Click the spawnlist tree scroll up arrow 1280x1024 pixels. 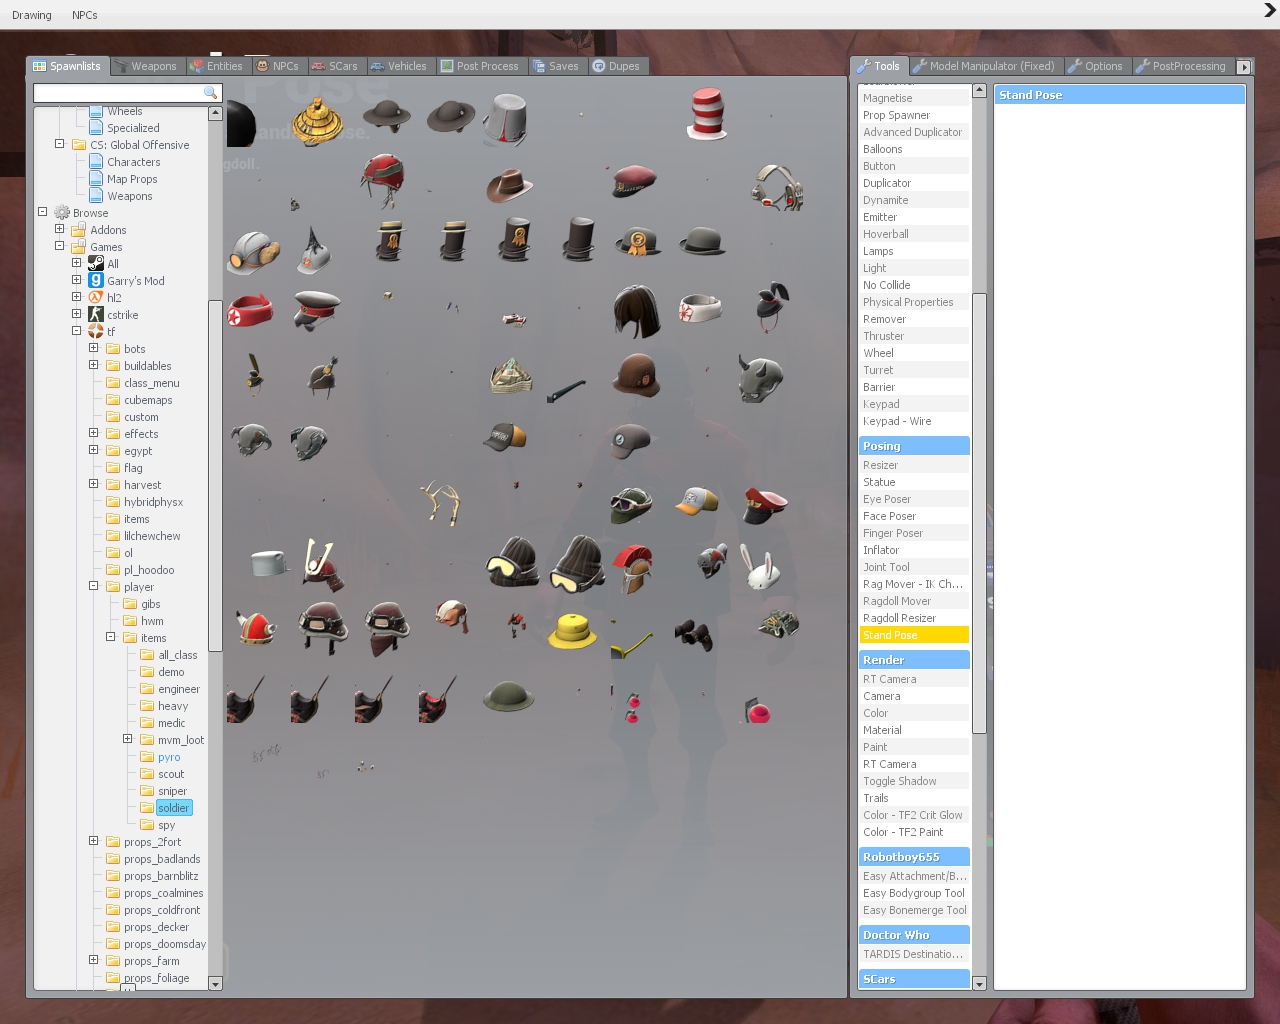(x=215, y=113)
